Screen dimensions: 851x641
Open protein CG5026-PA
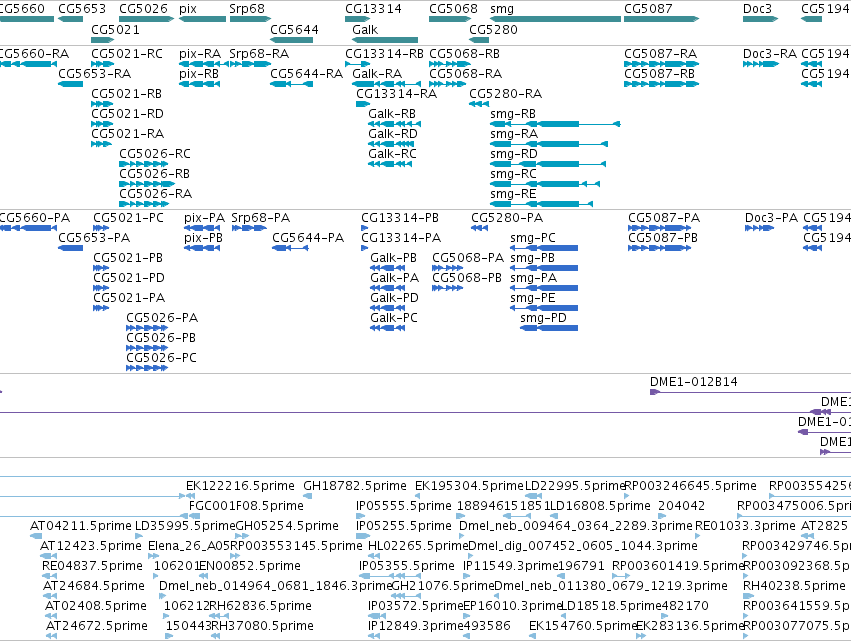pyautogui.click(x=147, y=328)
